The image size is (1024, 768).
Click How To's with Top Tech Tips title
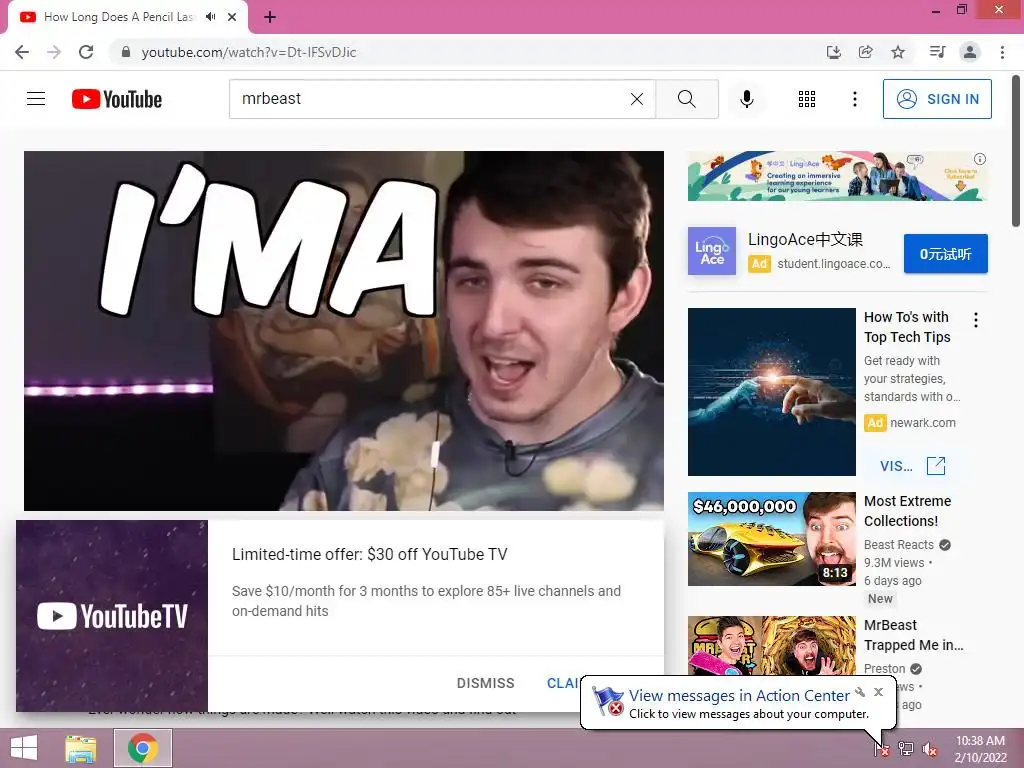pos(907,327)
